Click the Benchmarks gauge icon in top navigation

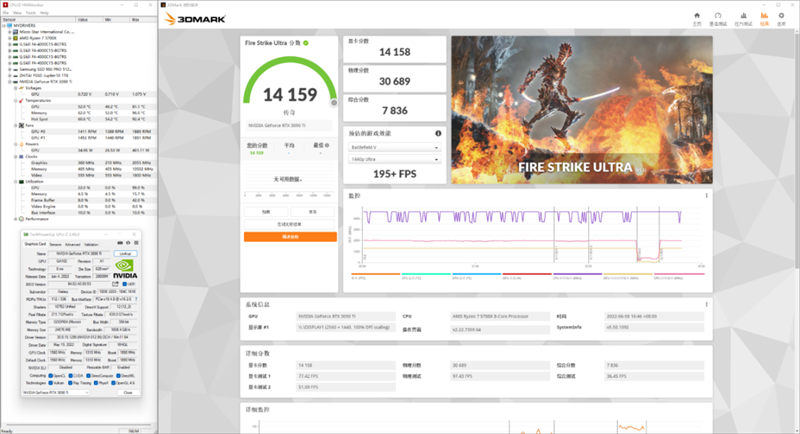[718, 17]
